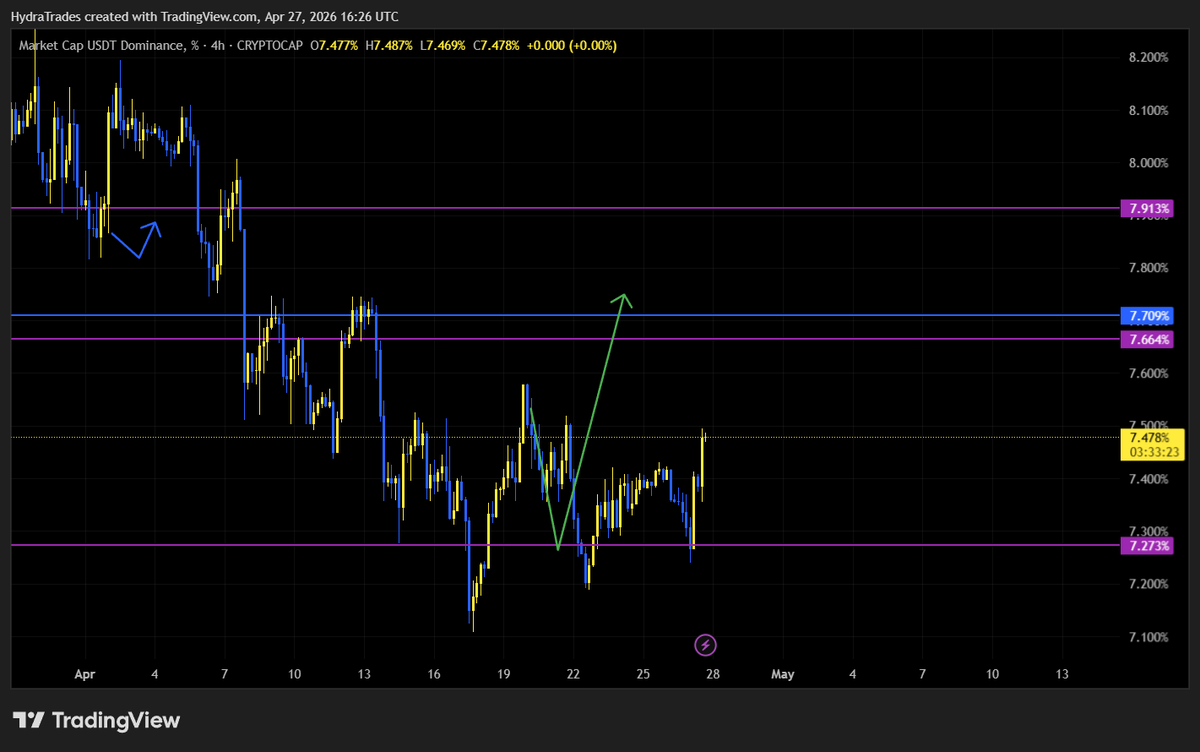The image size is (1200, 752).
Task: Click the Apr label on the time axis
Action: pos(84,674)
